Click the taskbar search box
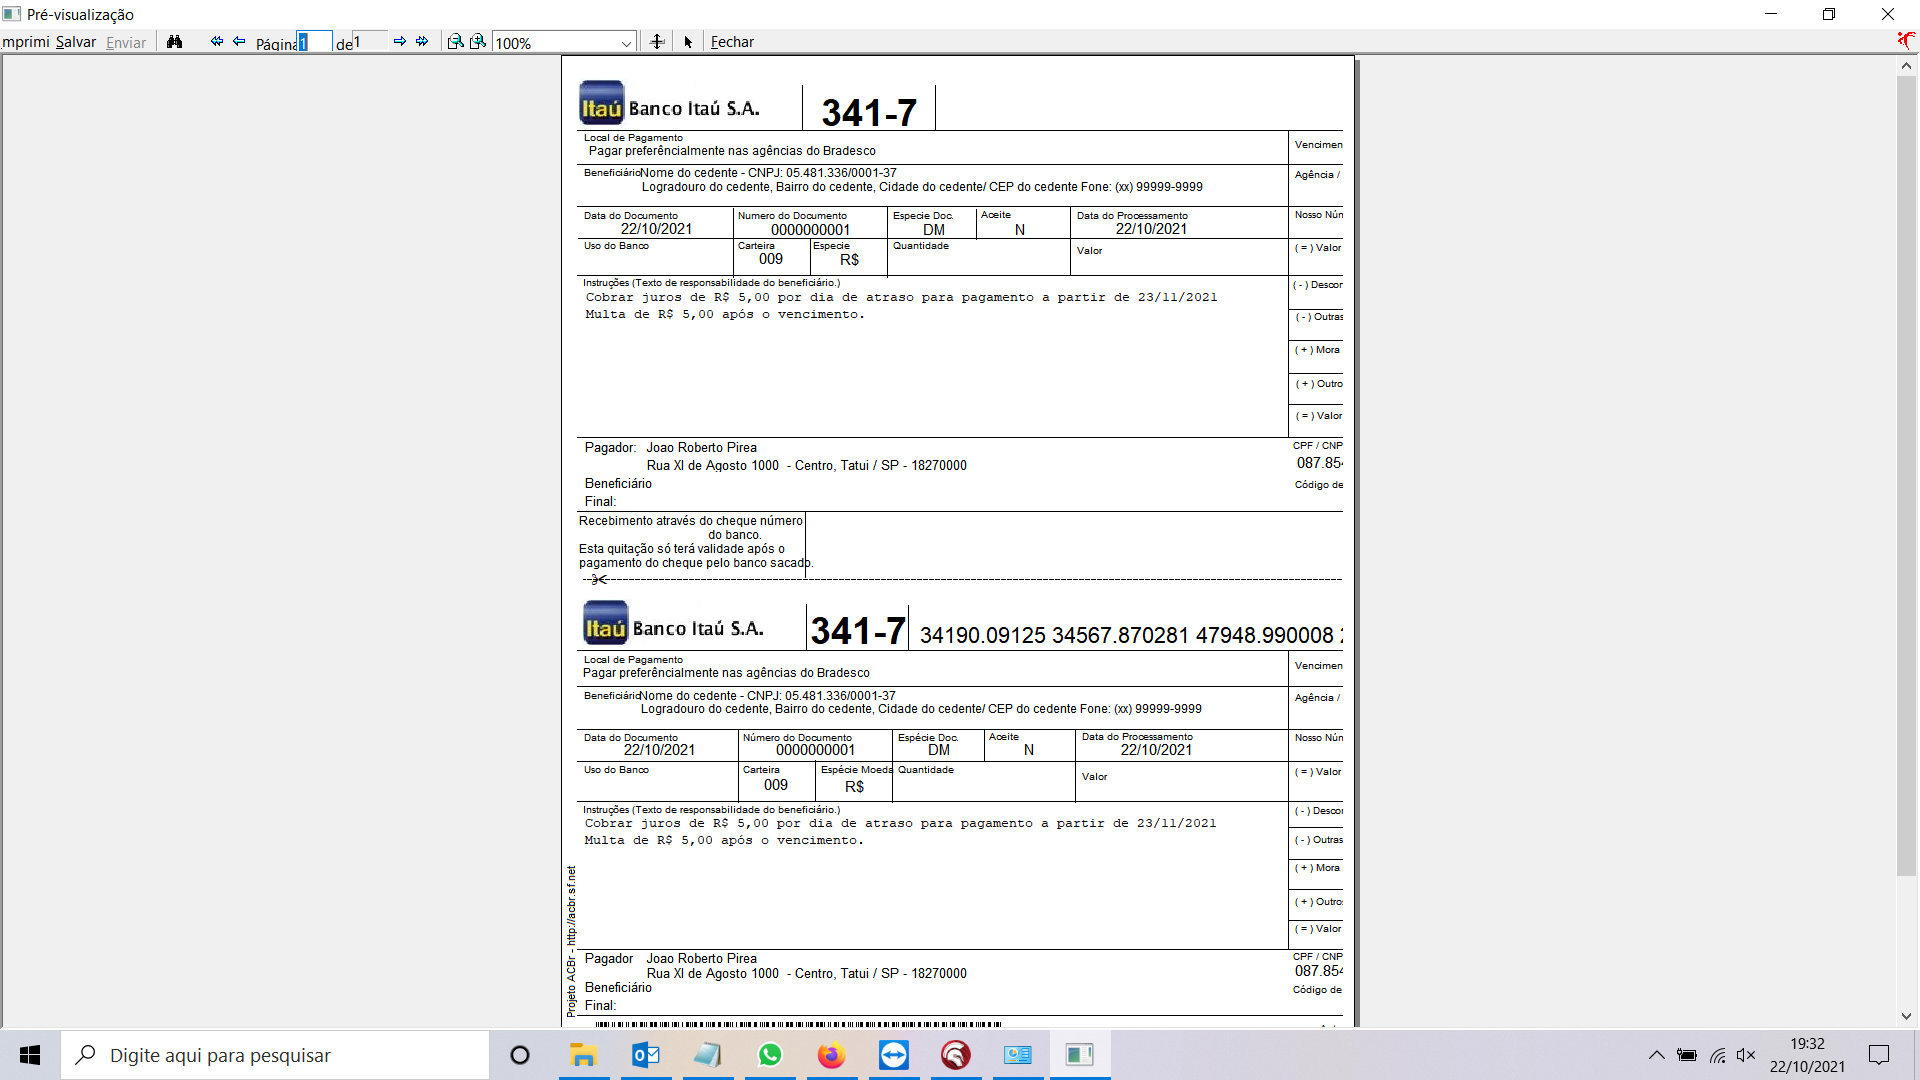This screenshot has height=1080, width=1920. [275, 1055]
